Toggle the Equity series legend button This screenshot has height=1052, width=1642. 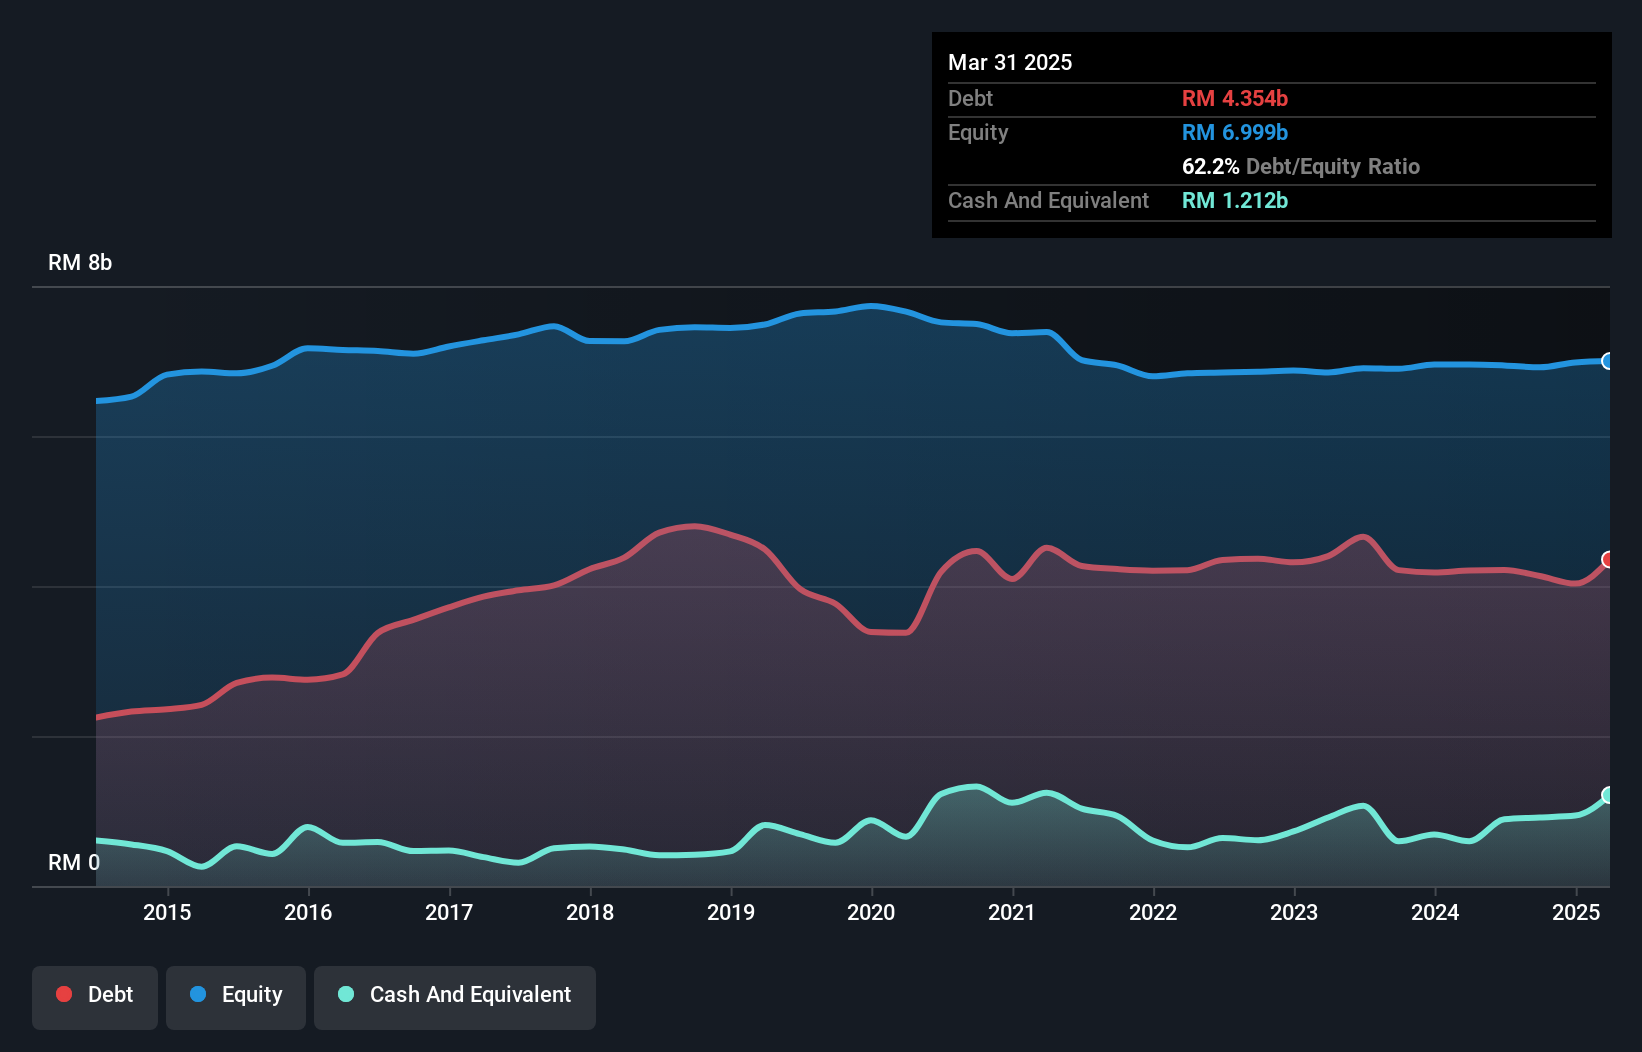point(236,997)
